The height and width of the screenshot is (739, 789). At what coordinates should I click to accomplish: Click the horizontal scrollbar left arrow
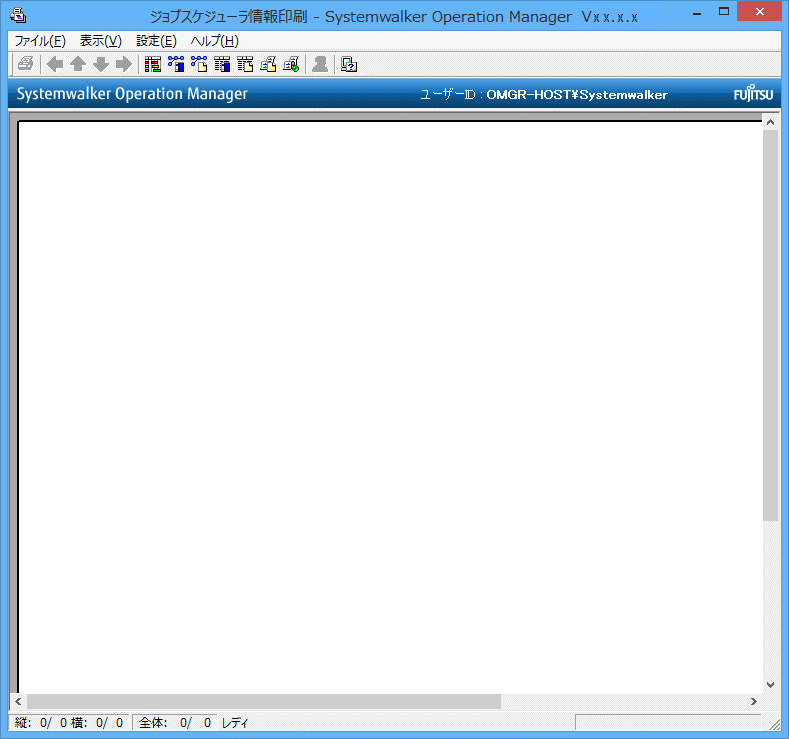coord(18,701)
